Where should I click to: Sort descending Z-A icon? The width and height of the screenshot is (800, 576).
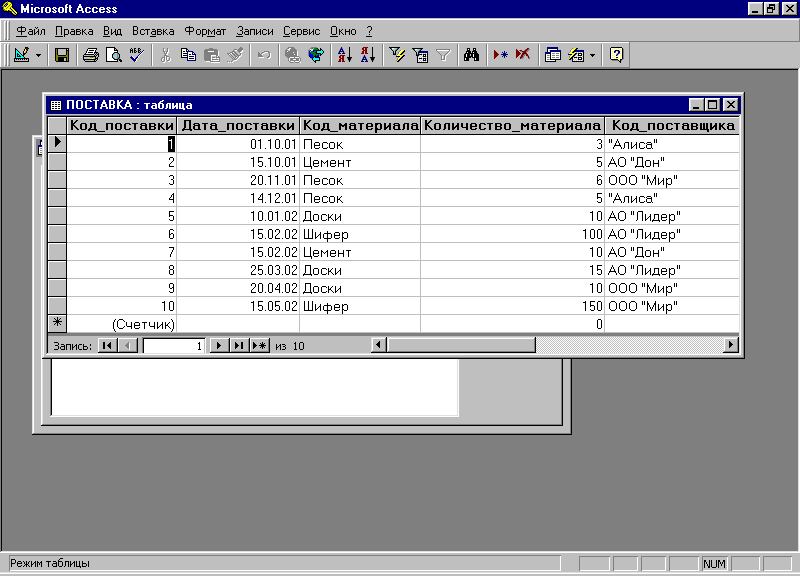click(x=368, y=55)
